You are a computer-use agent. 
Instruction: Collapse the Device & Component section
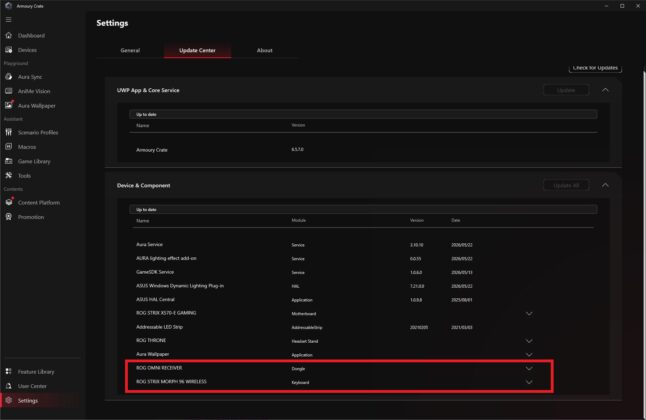(x=605, y=185)
